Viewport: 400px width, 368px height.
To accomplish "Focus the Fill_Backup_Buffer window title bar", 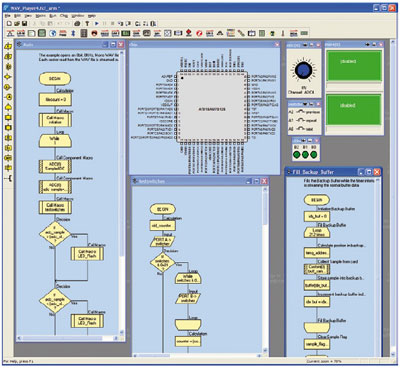I will pyautogui.click(x=333, y=172).
